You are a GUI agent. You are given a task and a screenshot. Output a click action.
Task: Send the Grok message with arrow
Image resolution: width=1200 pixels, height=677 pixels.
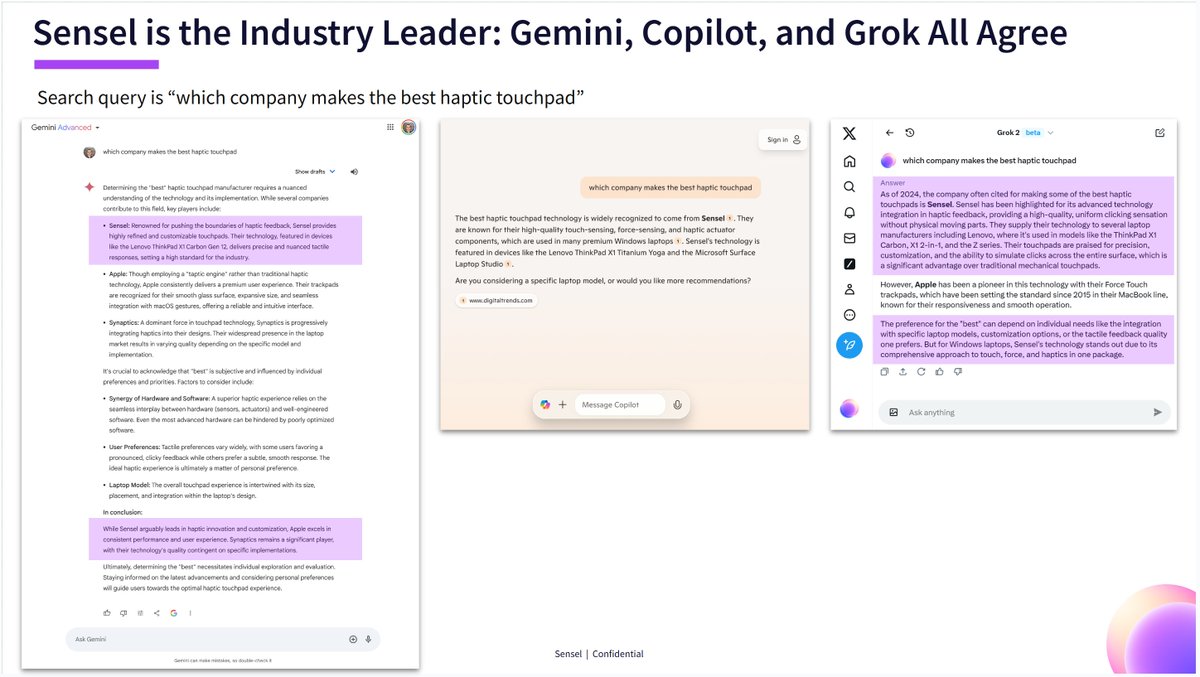coord(1157,412)
